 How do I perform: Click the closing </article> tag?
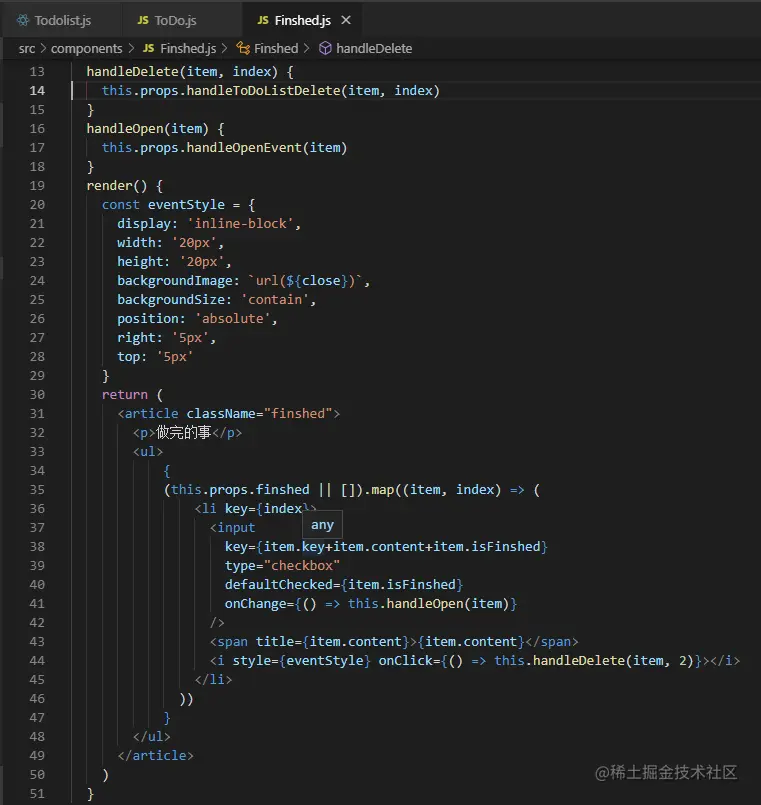pos(155,756)
